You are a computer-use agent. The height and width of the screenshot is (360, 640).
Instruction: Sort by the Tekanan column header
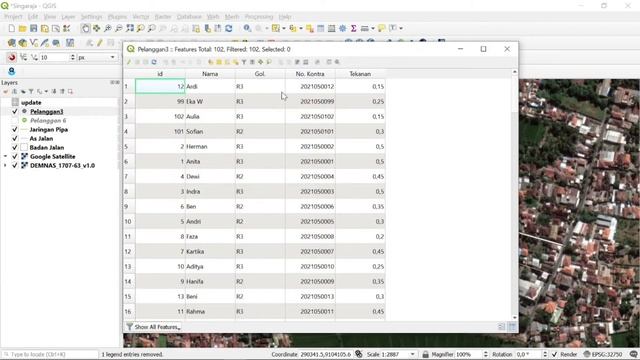[x=360, y=74]
